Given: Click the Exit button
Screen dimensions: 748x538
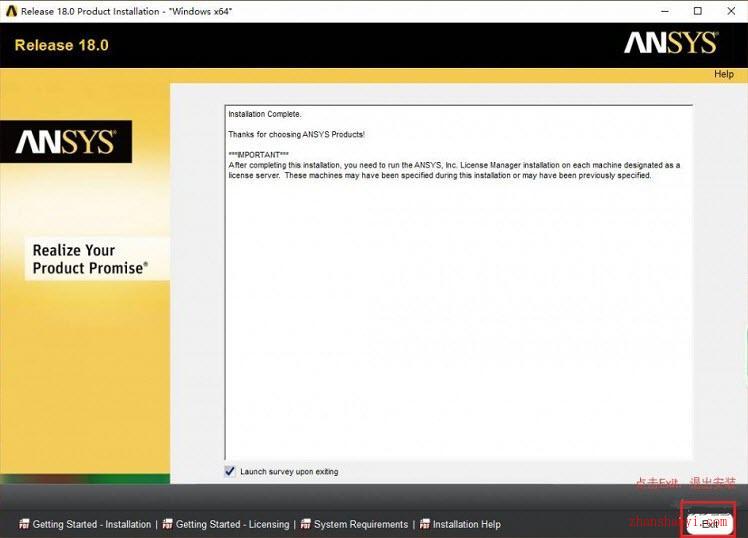Looking at the screenshot, I should tap(709, 523).
